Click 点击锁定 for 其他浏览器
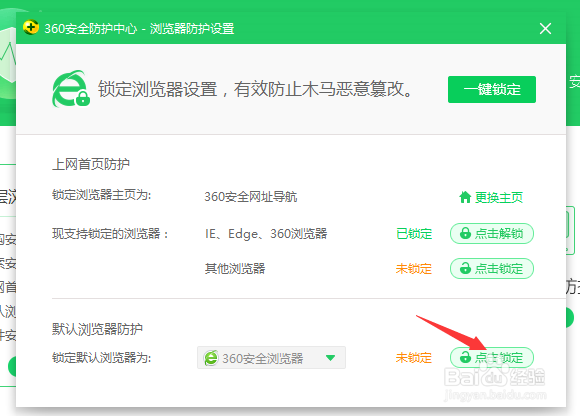This screenshot has width=580, height=416. click(492, 268)
